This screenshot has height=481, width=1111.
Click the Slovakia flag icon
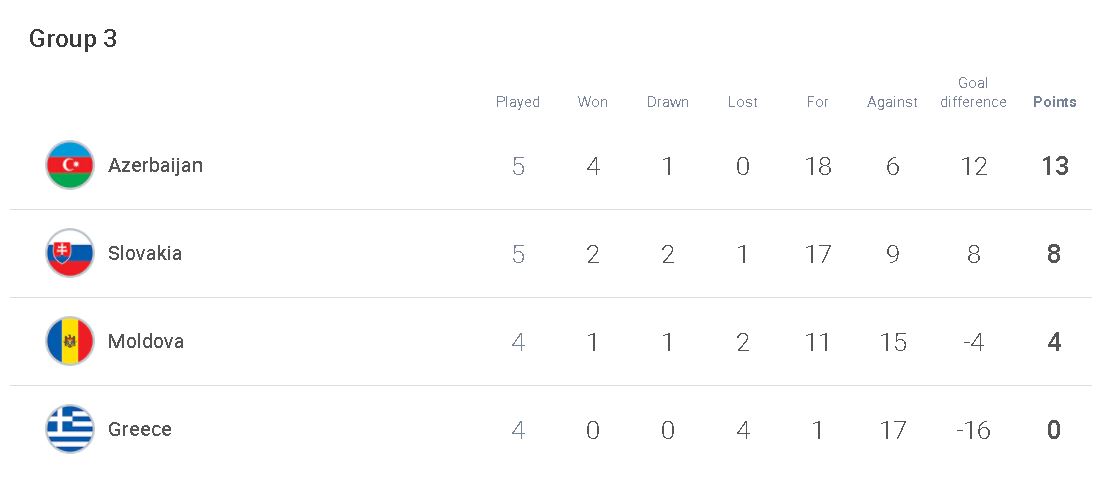(x=70, y=253)
